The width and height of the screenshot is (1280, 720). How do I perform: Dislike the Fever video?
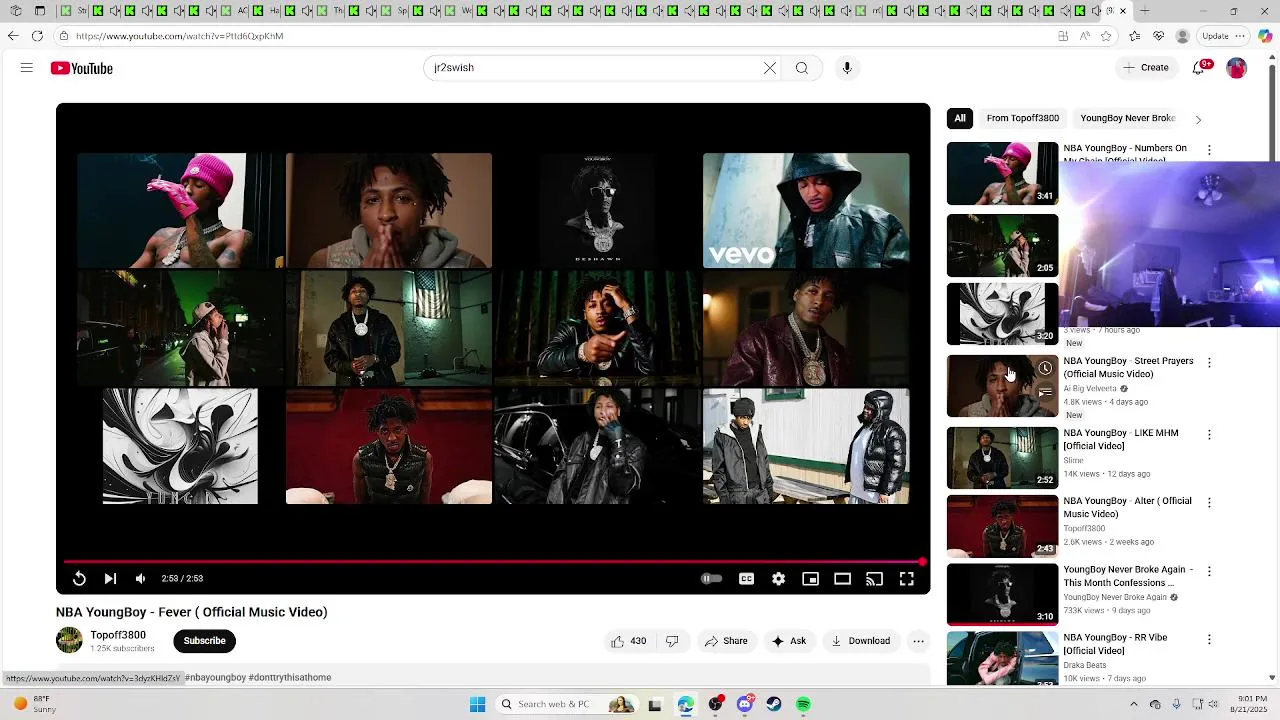672,641
